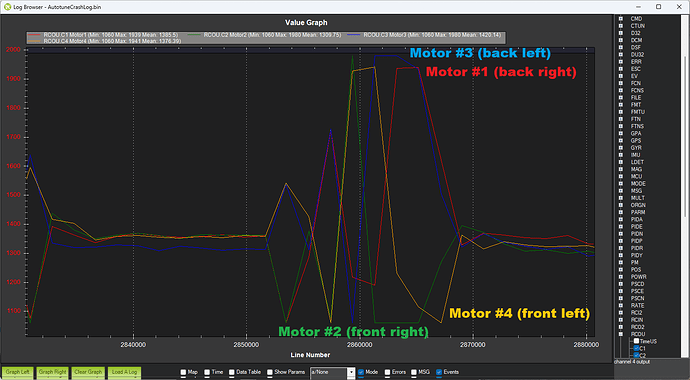Select the PM entry in the tree
This screenshot has width=690, height=380.
(x=635, y=263)
